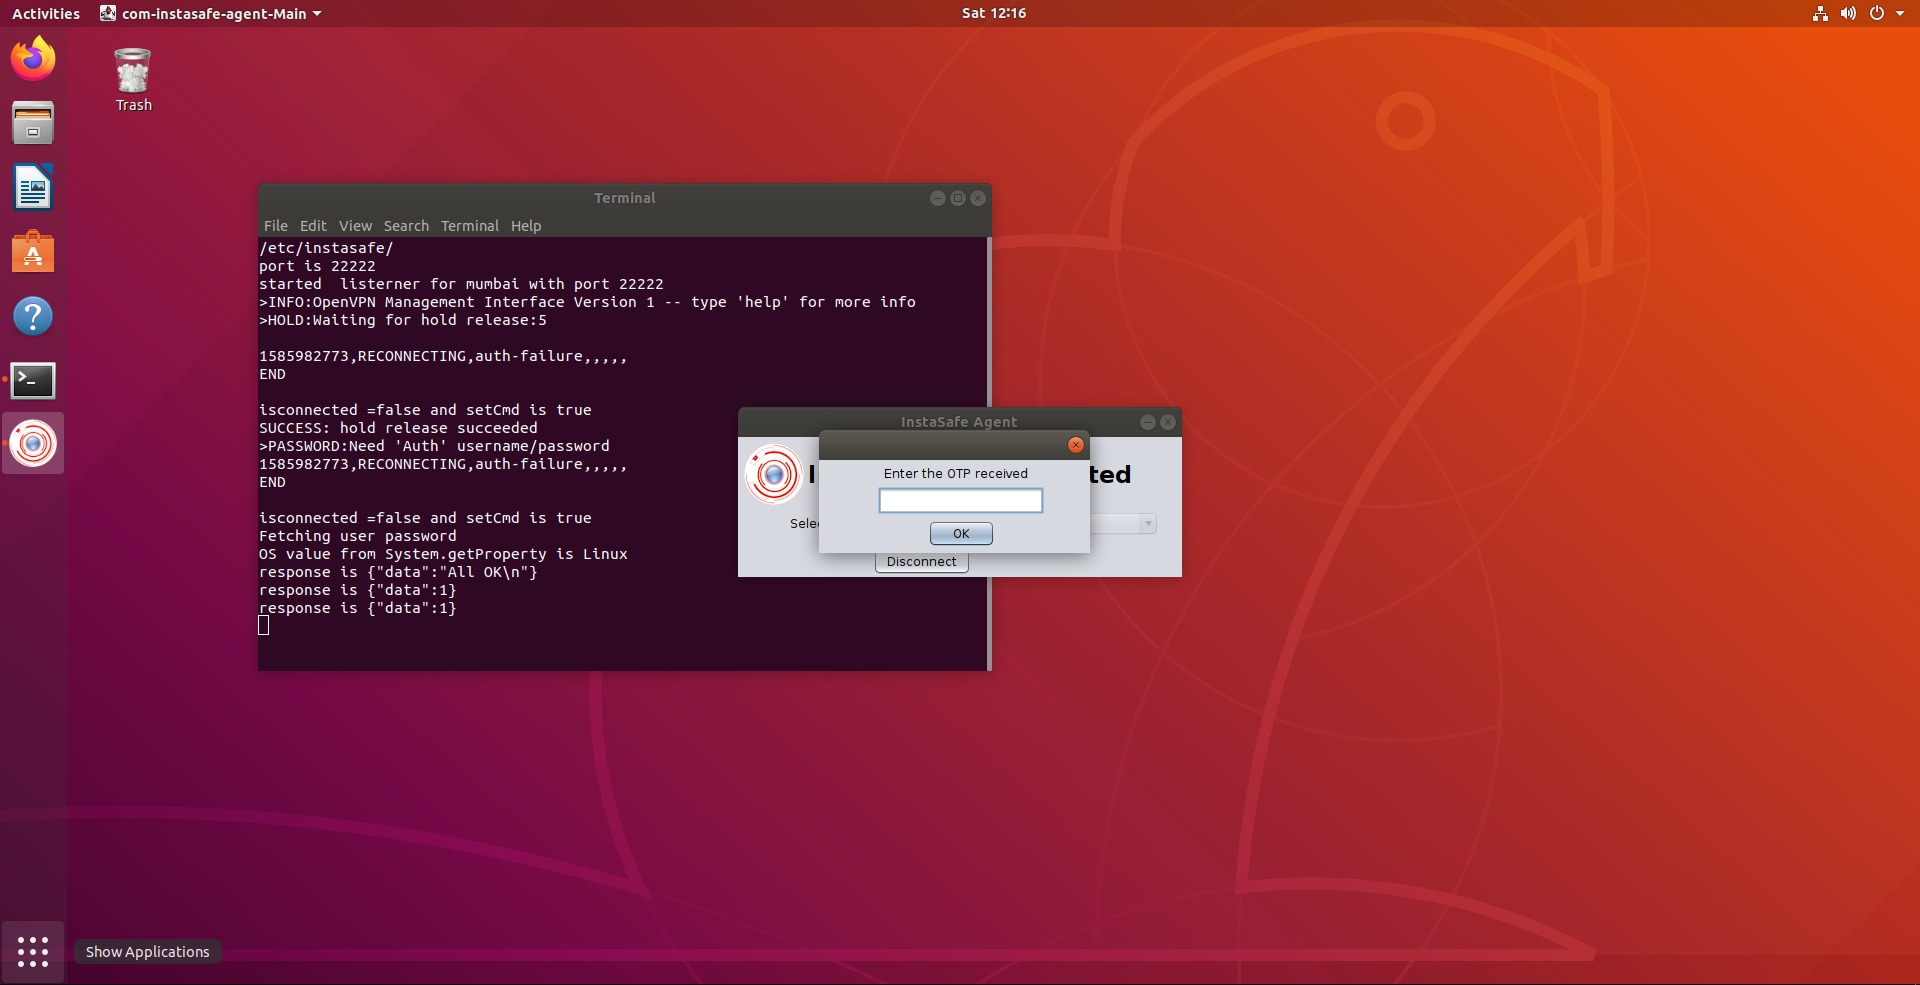
Task: Open the Terminal View menu
Action: 355,226
